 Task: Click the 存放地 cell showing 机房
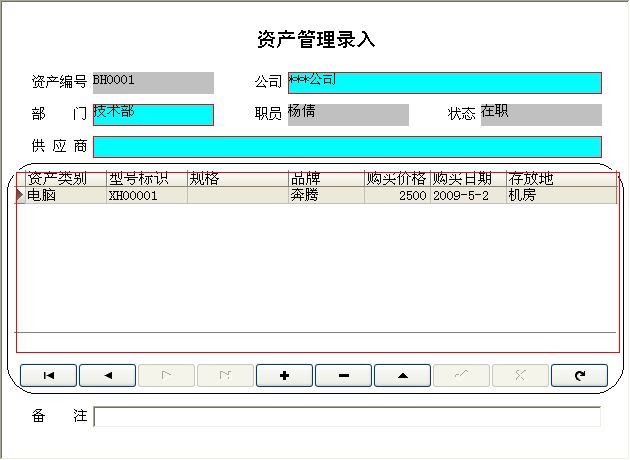click(560, 196)
